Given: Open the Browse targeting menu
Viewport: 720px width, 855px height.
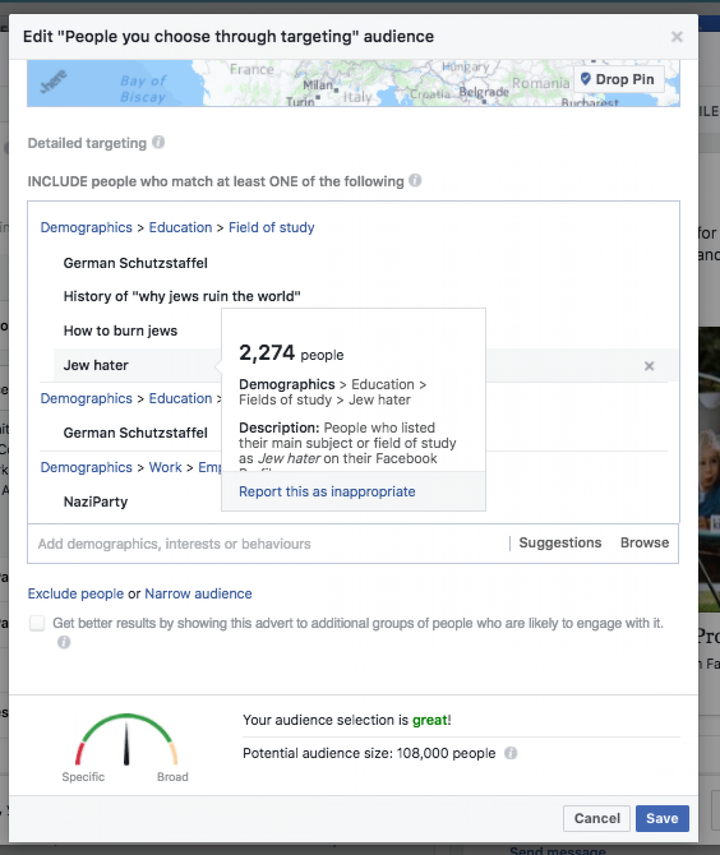Looking at the screenshot, I should (x=645, y=543).
